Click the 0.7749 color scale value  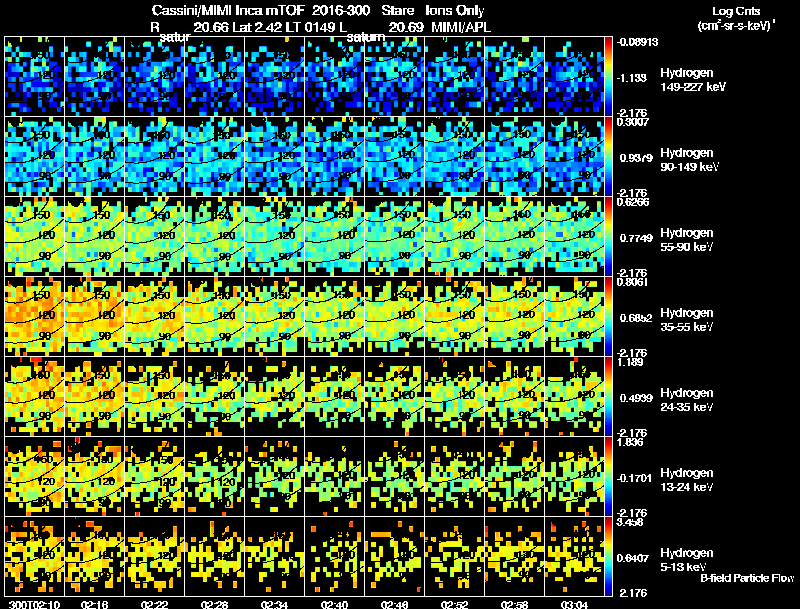tap(636, 238)
